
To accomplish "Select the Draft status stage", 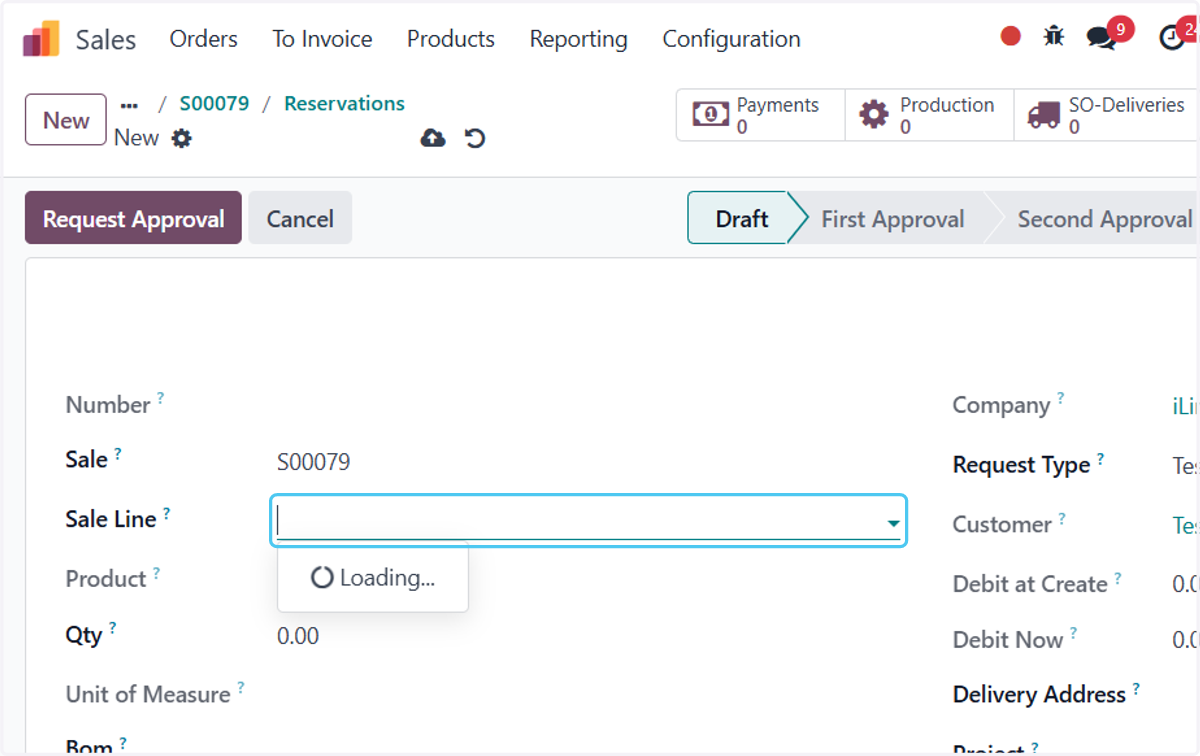I will [742, 219].
